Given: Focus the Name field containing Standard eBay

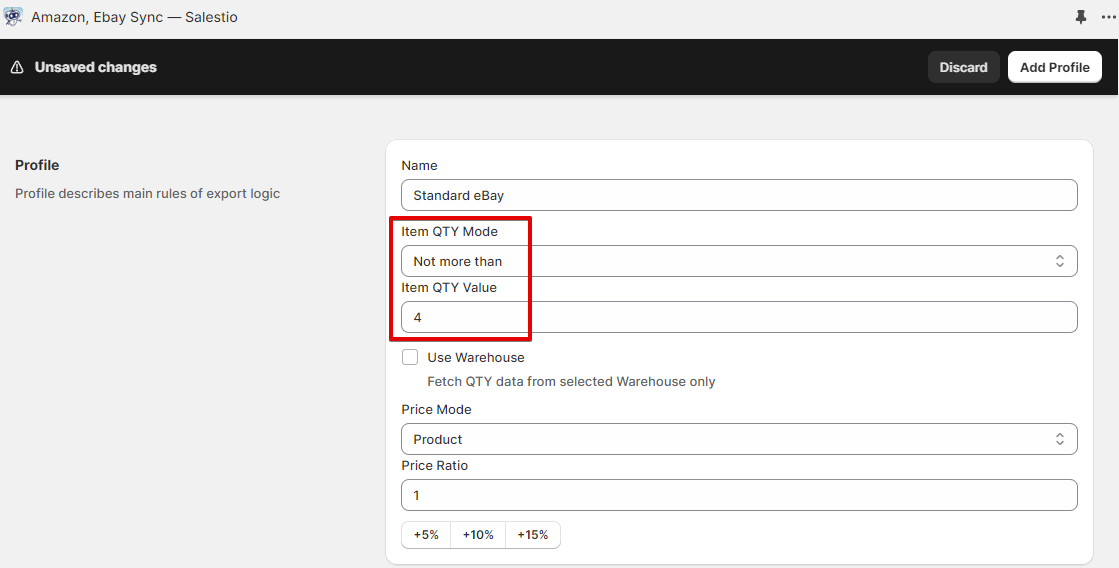Looking at the screenshot, I should [x=739, y=195].
